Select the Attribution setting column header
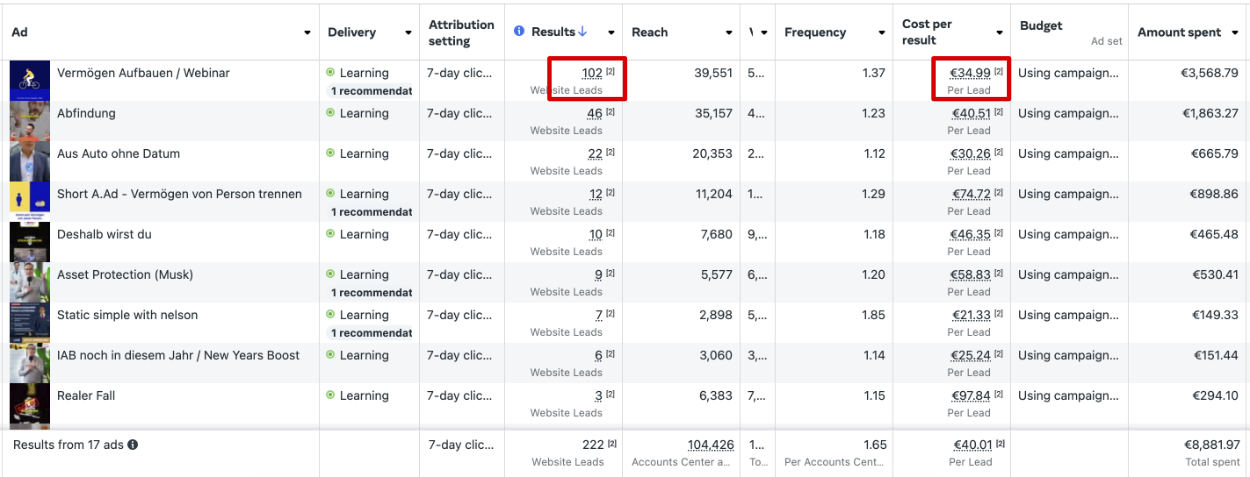The height and width of the screenshot is (477, 1250). pos(461,32)
